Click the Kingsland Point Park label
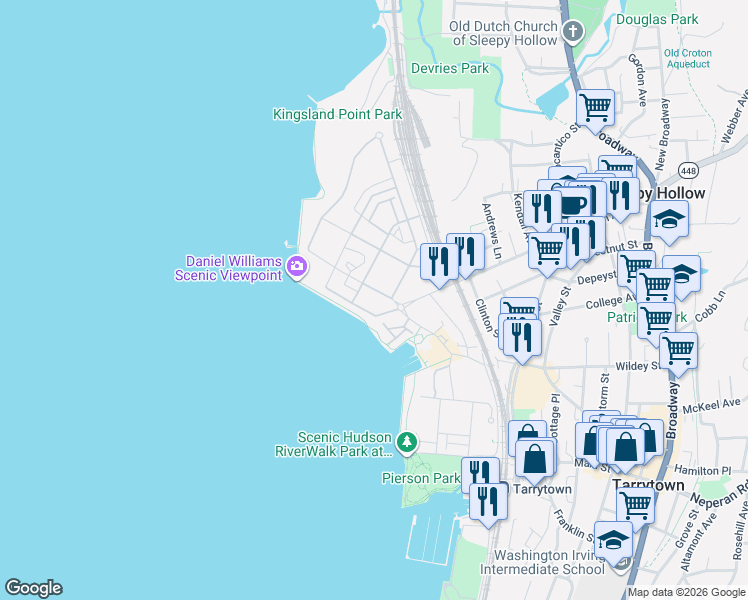The height and width of the screenshot is (600, 748). [x=338, y=114]
